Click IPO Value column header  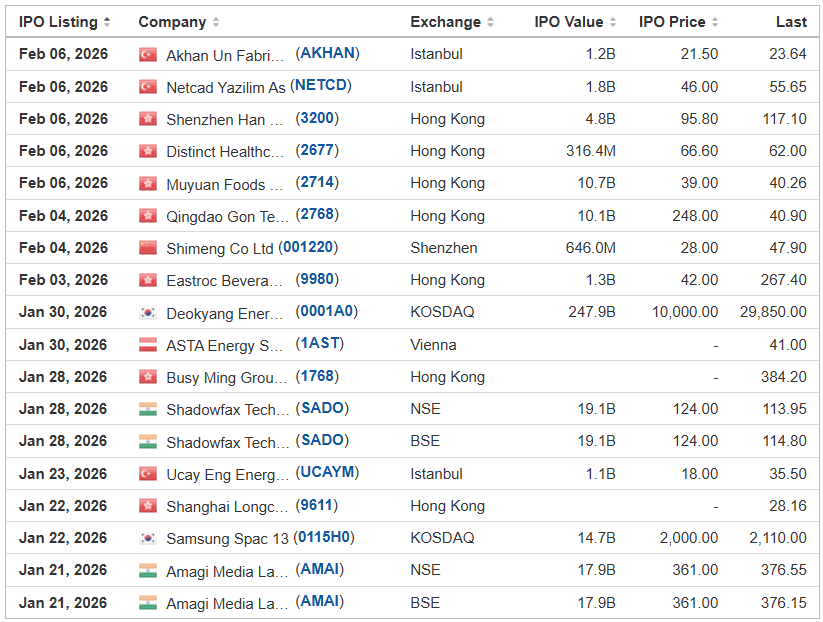click(x=569, y=22)
